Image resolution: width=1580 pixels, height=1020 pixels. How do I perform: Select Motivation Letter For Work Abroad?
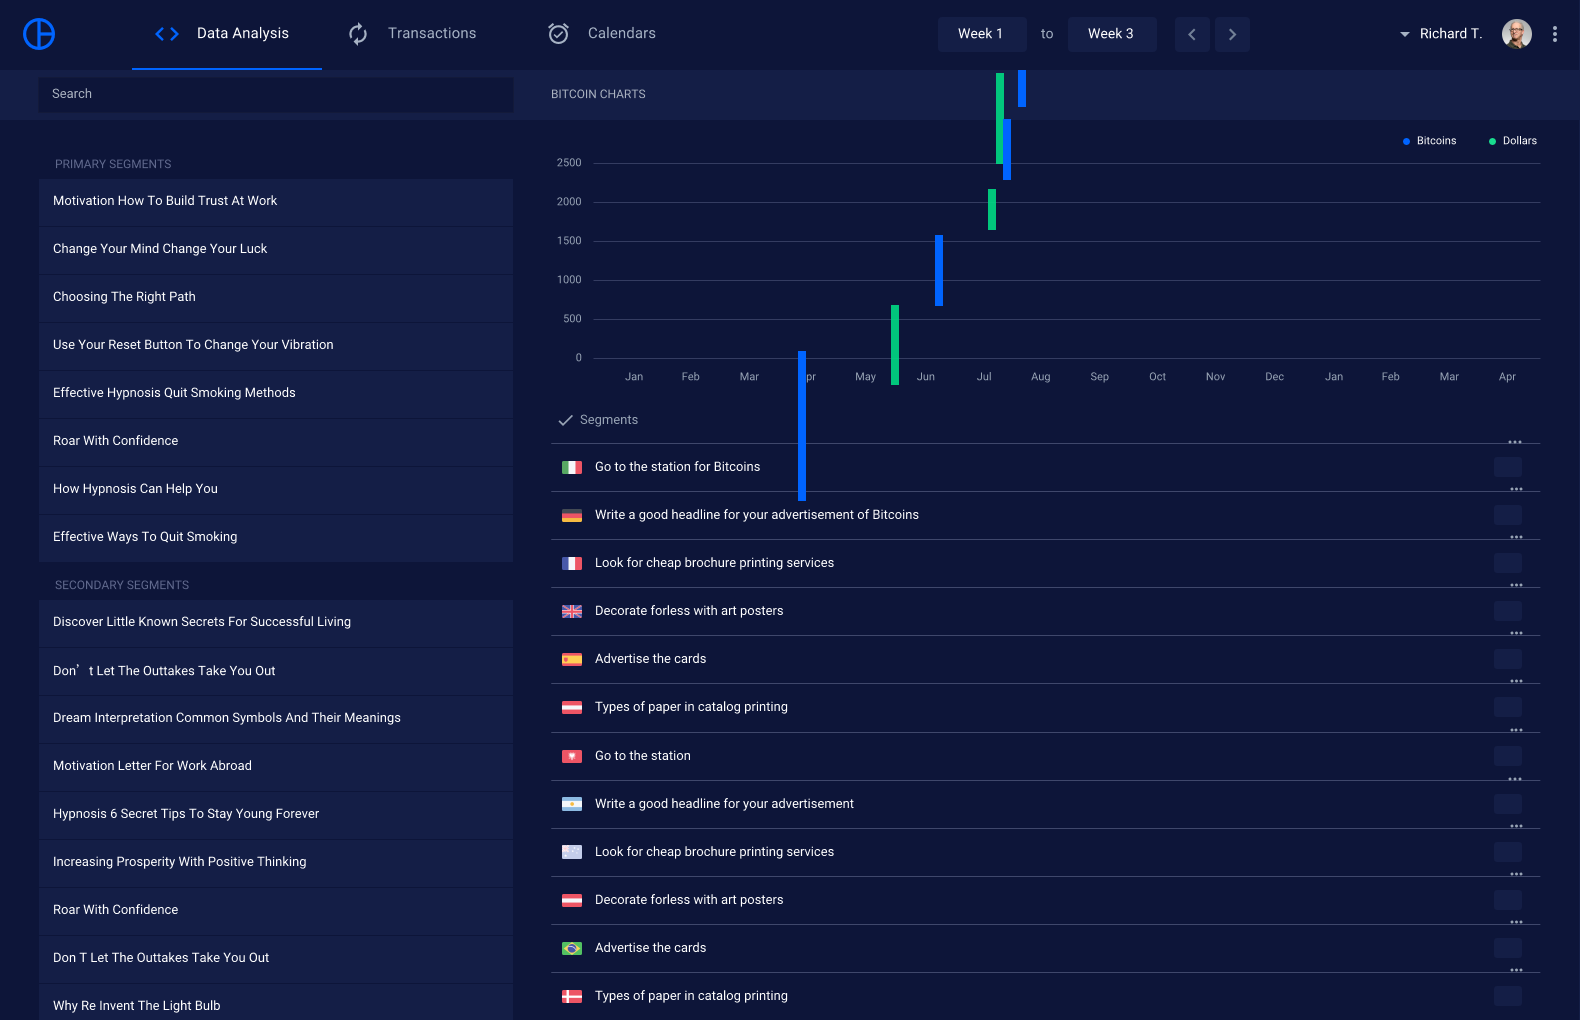point(276,767)
